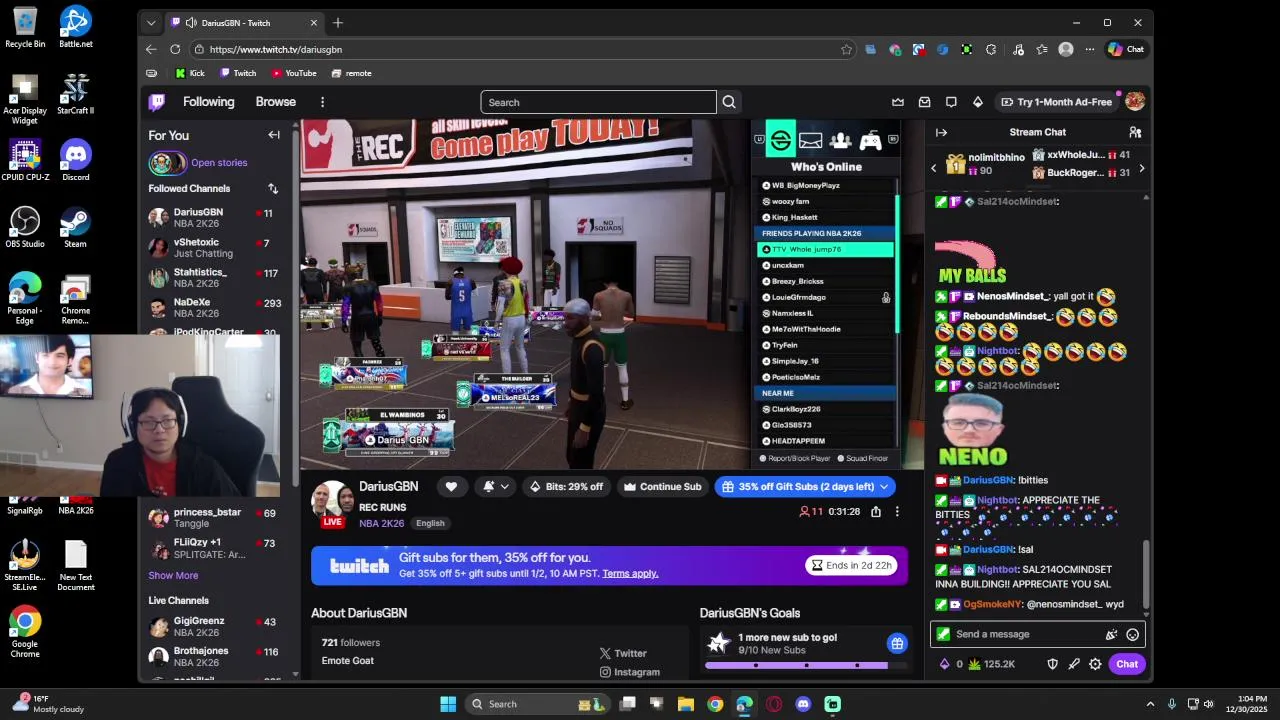Screen dimensions: 1280x720
Task: Click the power-ups sparkle icon in chat input
Action: [x=1111, y=634]
